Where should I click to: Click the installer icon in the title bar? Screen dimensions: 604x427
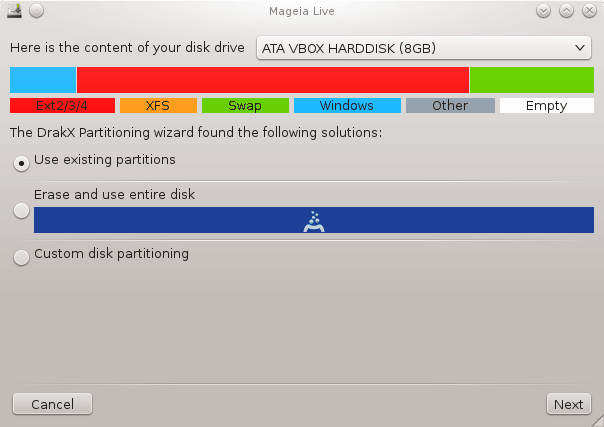[14, 11]
